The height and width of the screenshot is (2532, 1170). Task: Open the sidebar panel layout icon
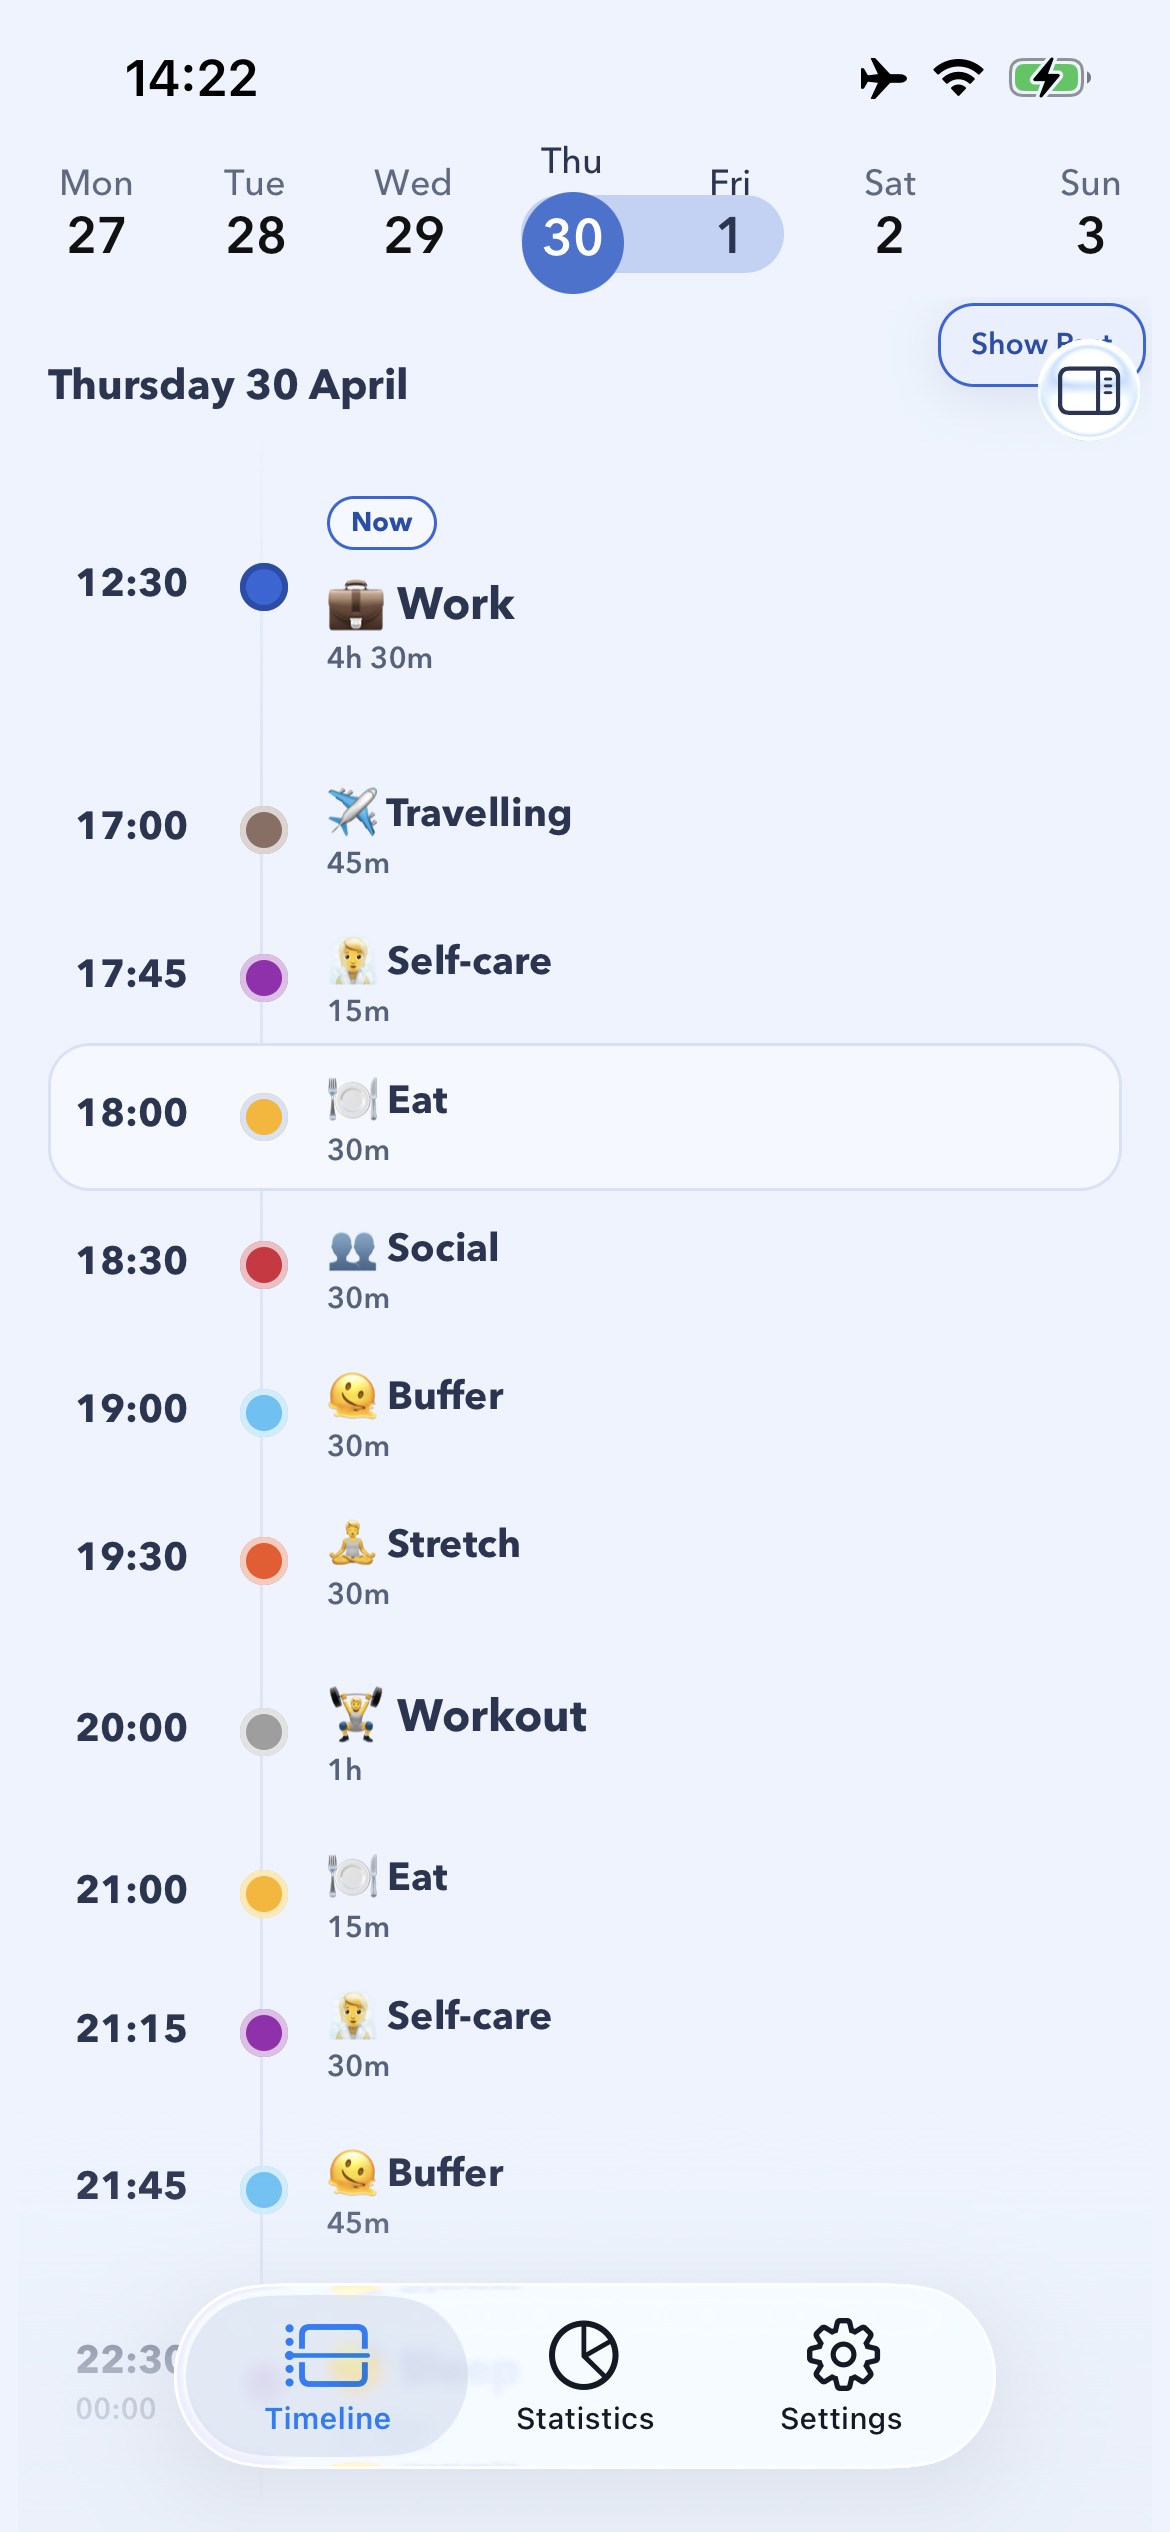pos(1089,390)
